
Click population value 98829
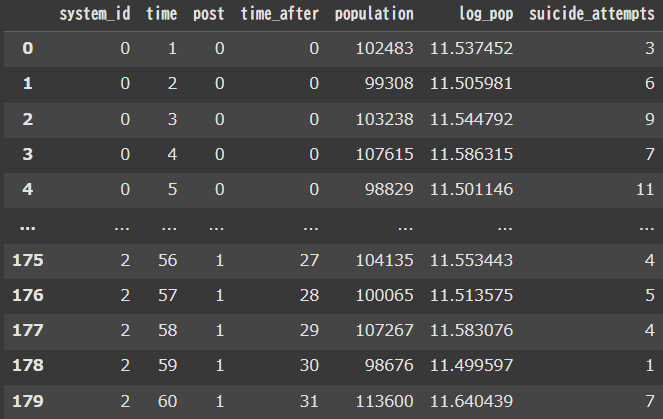tap(387, 190)
